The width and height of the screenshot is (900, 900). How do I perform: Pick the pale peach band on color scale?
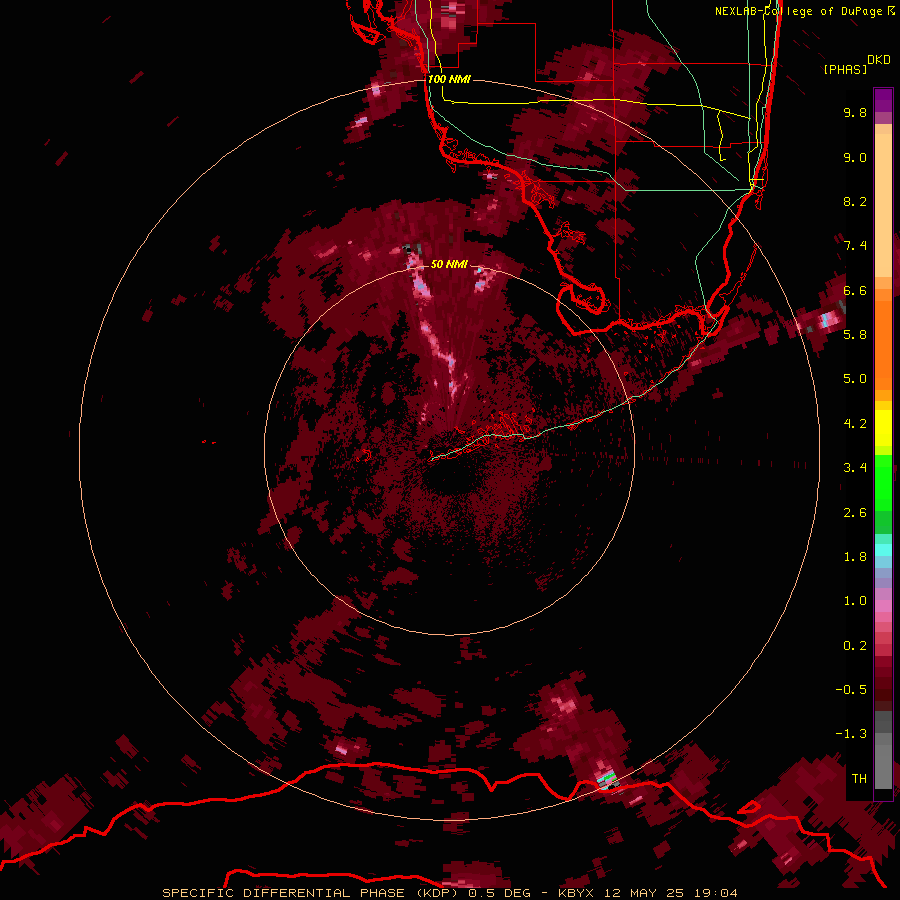[x=883, y=205]
